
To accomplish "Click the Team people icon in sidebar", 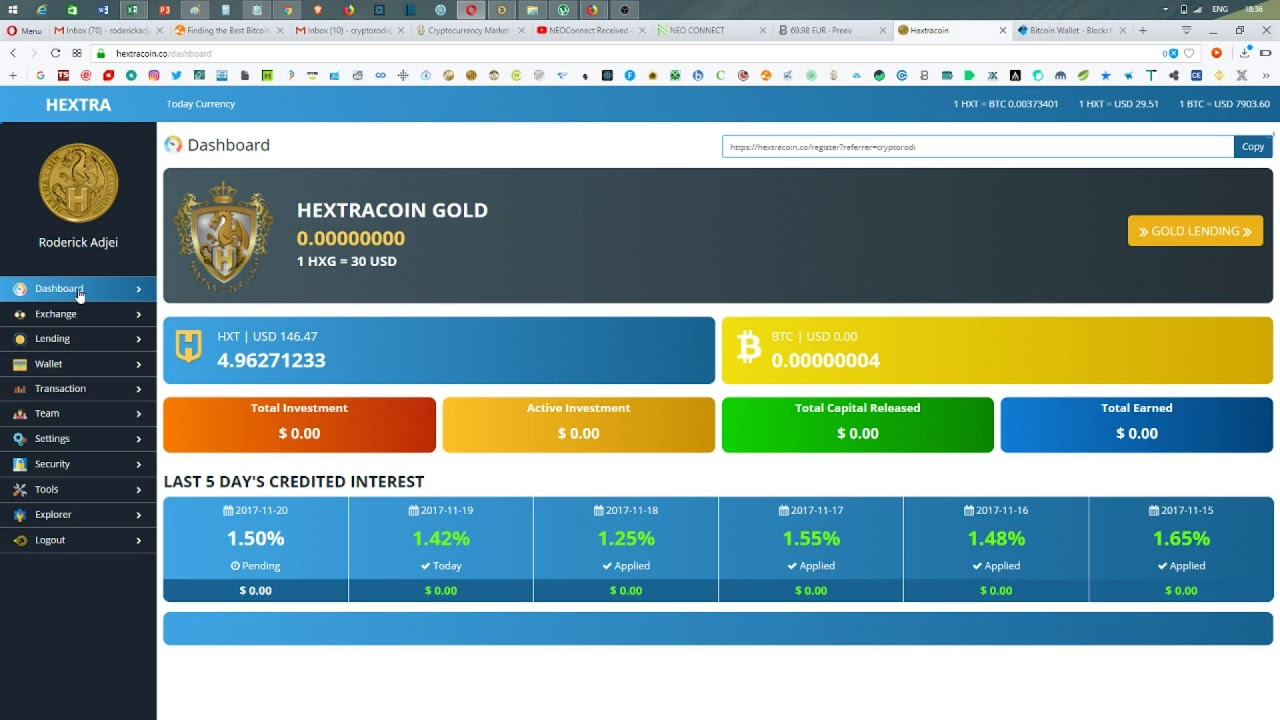I will (x=20, y=414).
